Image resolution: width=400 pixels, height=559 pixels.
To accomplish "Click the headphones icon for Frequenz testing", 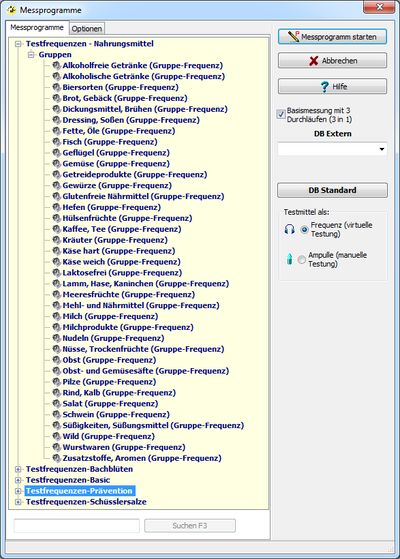I will tap(289, 229).
